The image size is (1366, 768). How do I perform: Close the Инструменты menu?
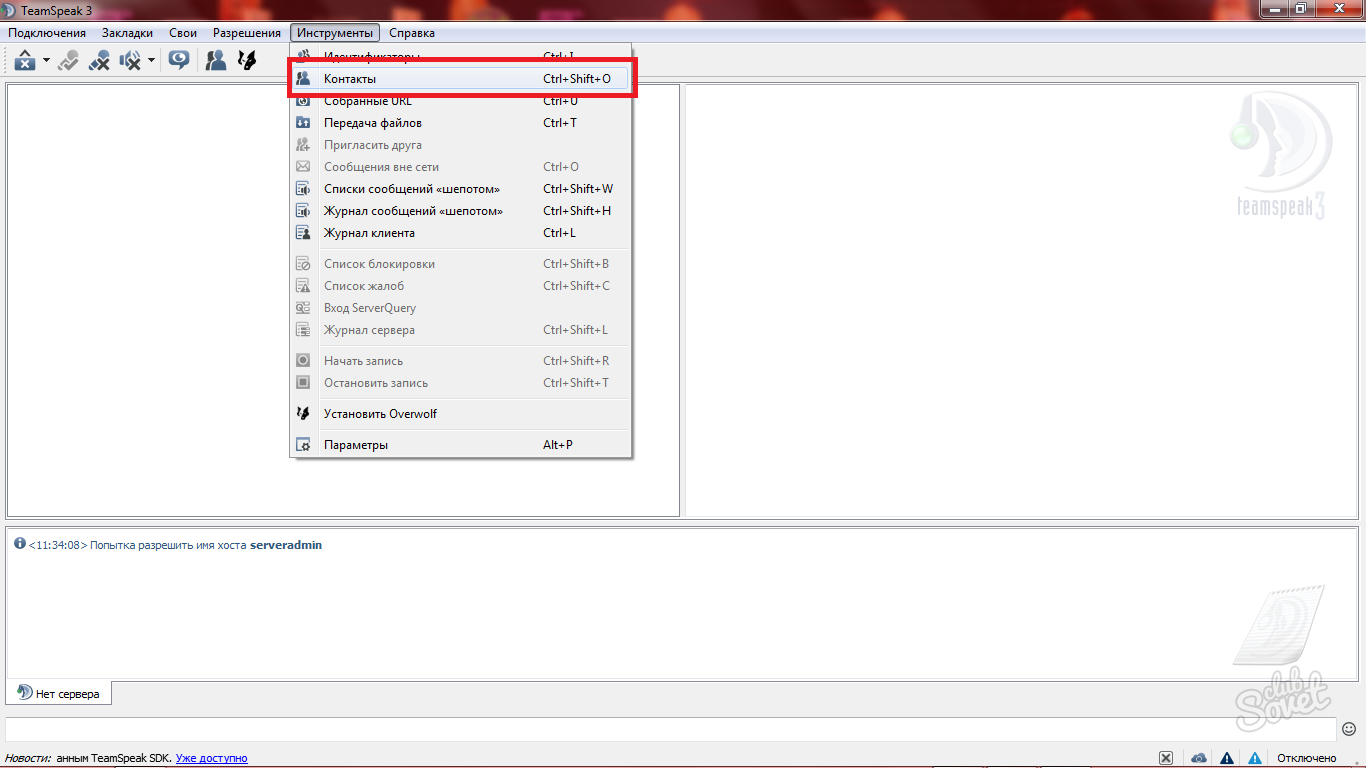coord(335,33)
